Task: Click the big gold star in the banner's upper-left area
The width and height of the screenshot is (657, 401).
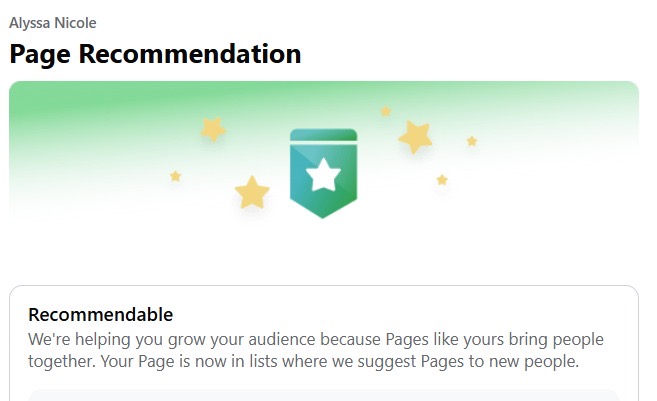Action: (x=213, y=129)
